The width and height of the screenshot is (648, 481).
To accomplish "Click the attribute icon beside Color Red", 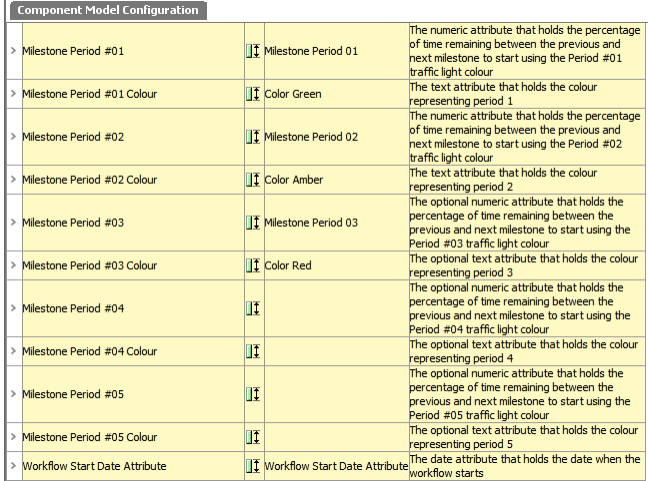I will [253, 265].
